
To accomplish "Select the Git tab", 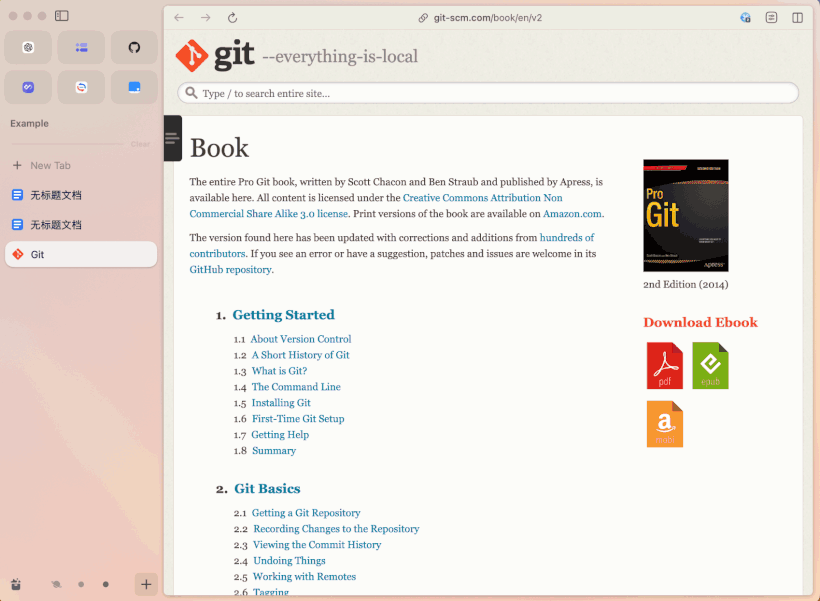I will (81, 254).
